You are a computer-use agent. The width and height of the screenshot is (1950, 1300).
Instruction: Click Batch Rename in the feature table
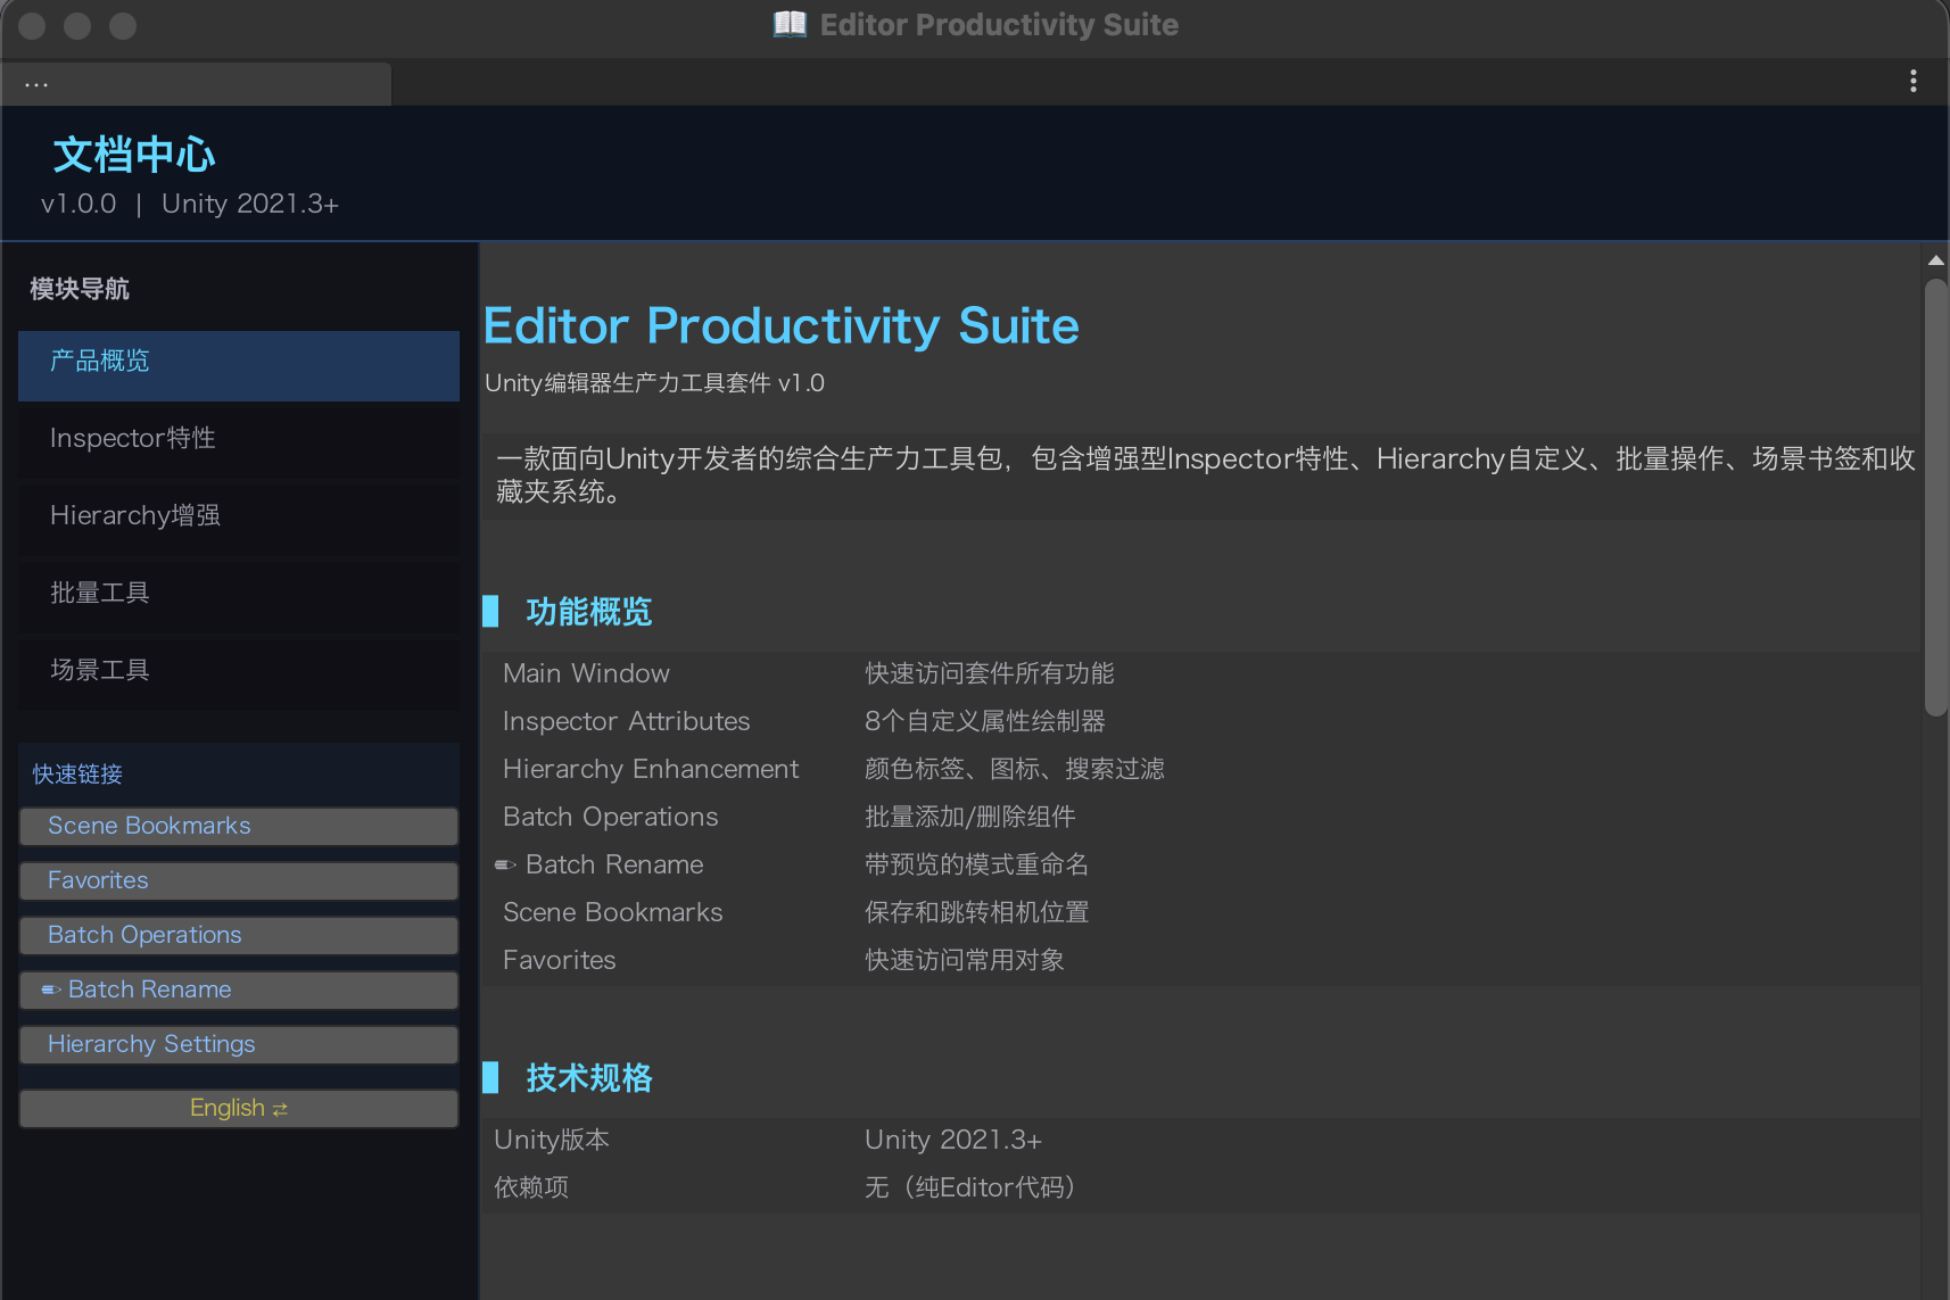coord(614,865)
